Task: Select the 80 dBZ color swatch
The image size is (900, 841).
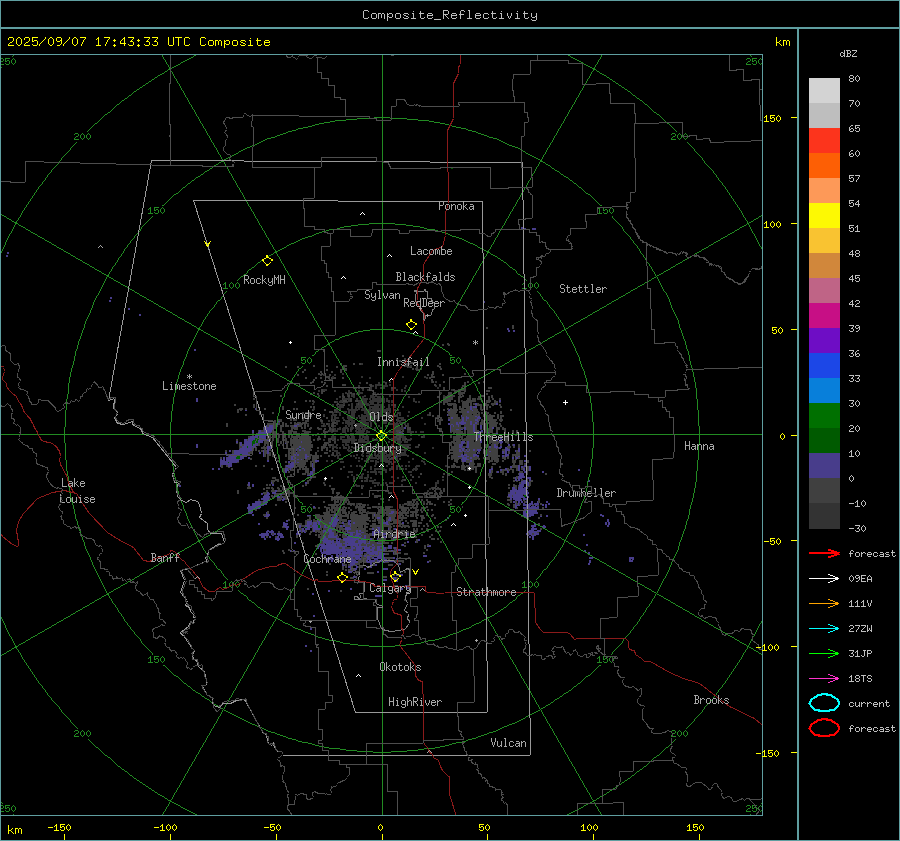Action: click(824, 91)
